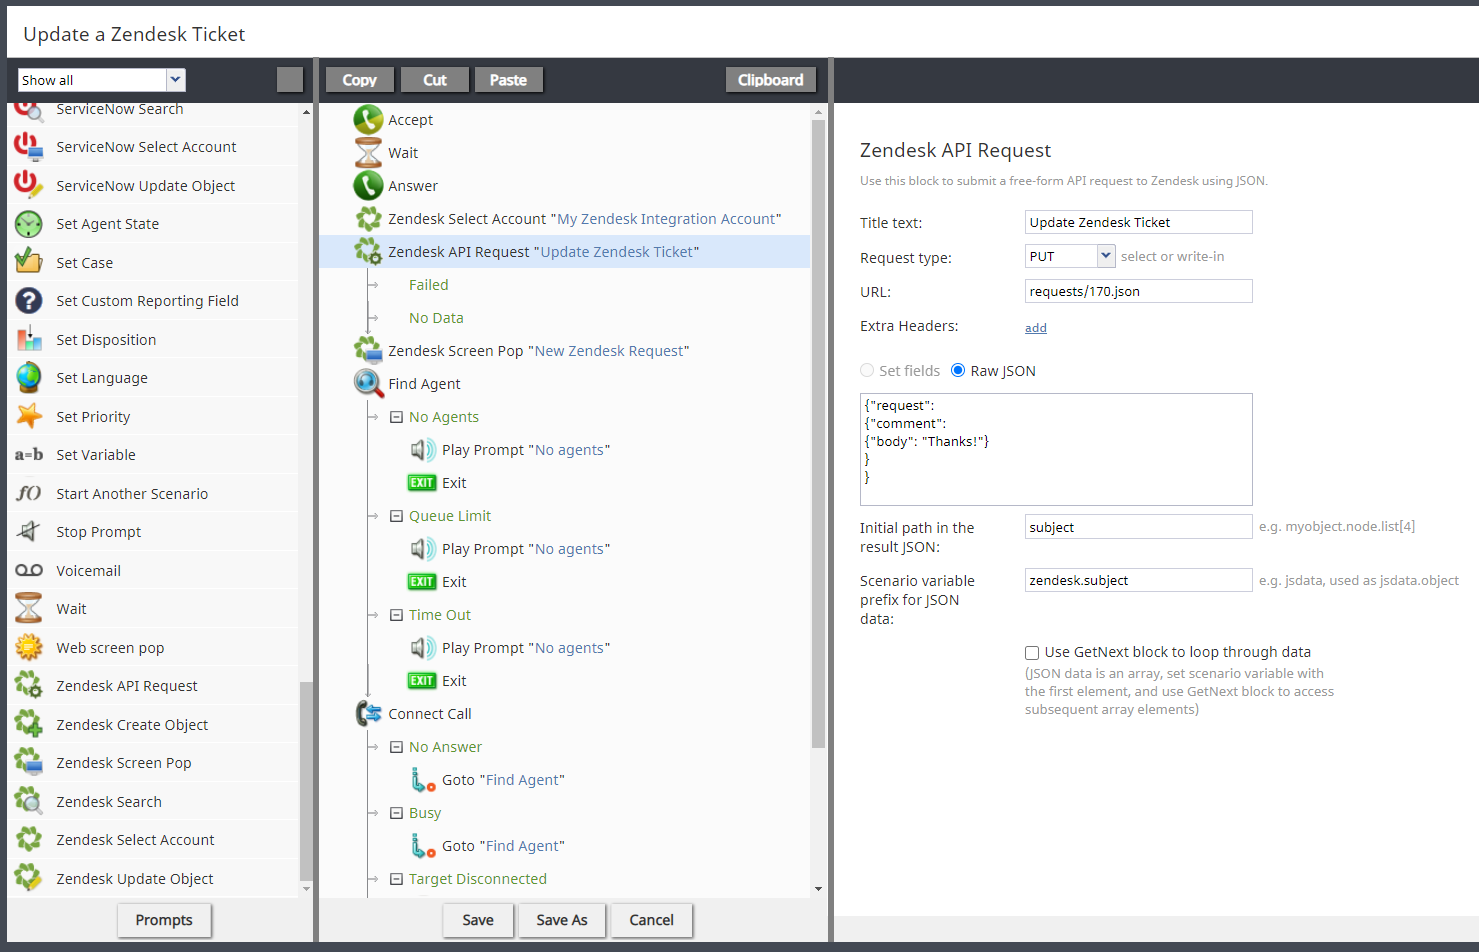Click the scenario flow vertical scrollbar
This screenshot has height=952, width=1479.
coord(818,435)
